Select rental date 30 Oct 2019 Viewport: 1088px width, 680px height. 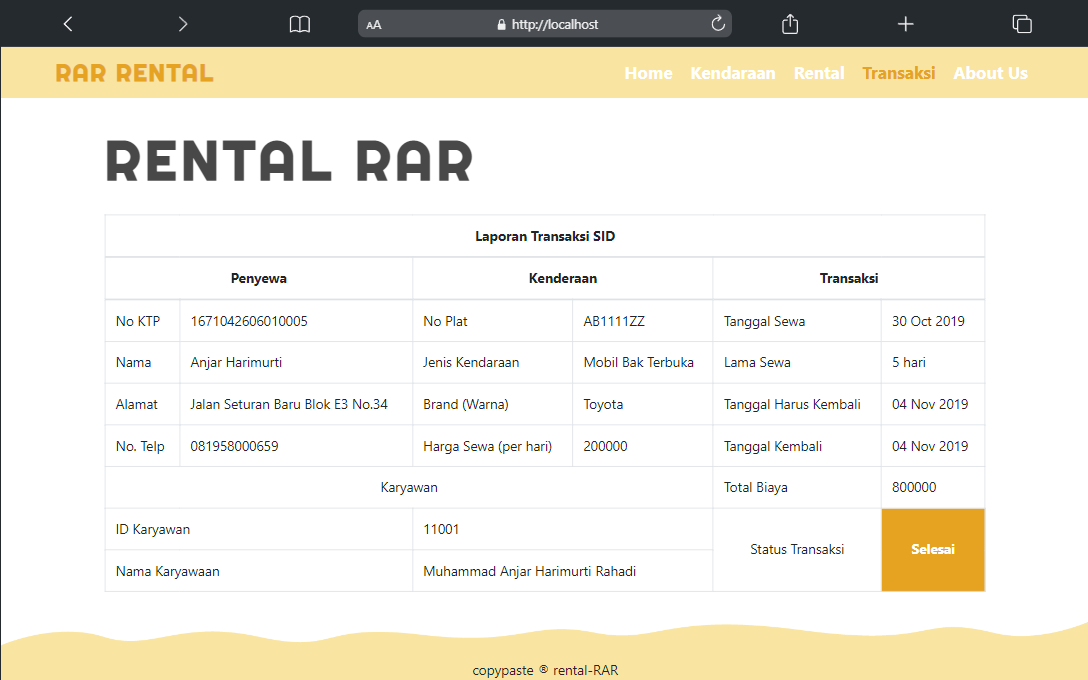(928, 321)
